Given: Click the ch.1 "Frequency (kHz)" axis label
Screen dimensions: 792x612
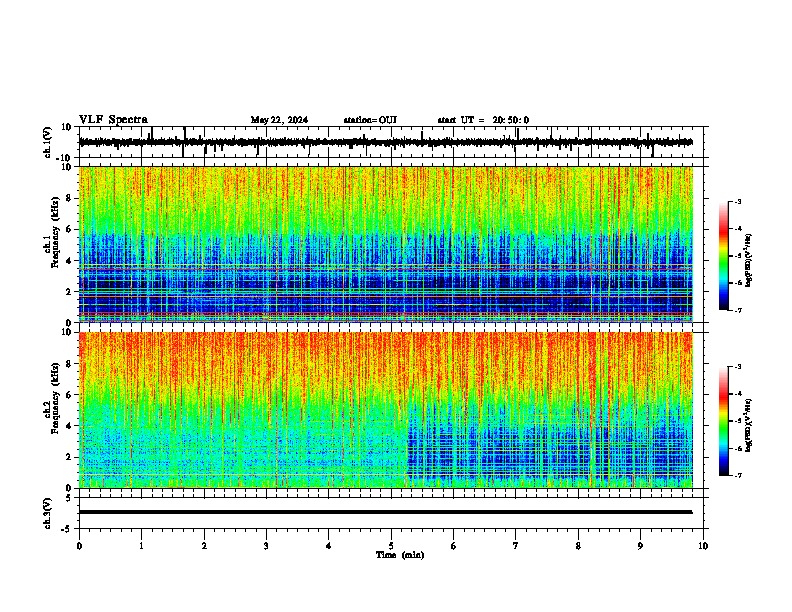Looking at the screenshot, I should point(54,232).
